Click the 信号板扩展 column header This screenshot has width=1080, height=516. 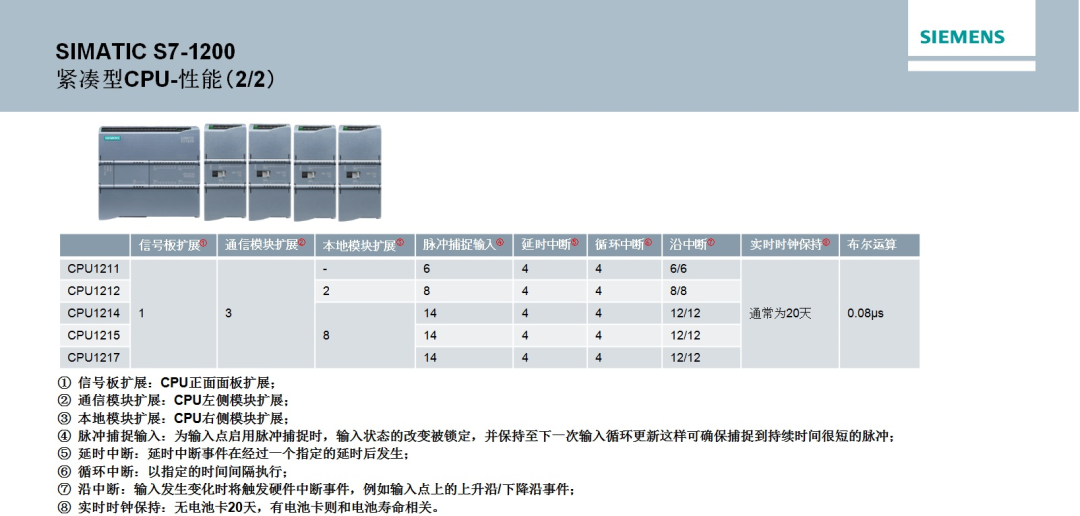(x=174, y=245)
